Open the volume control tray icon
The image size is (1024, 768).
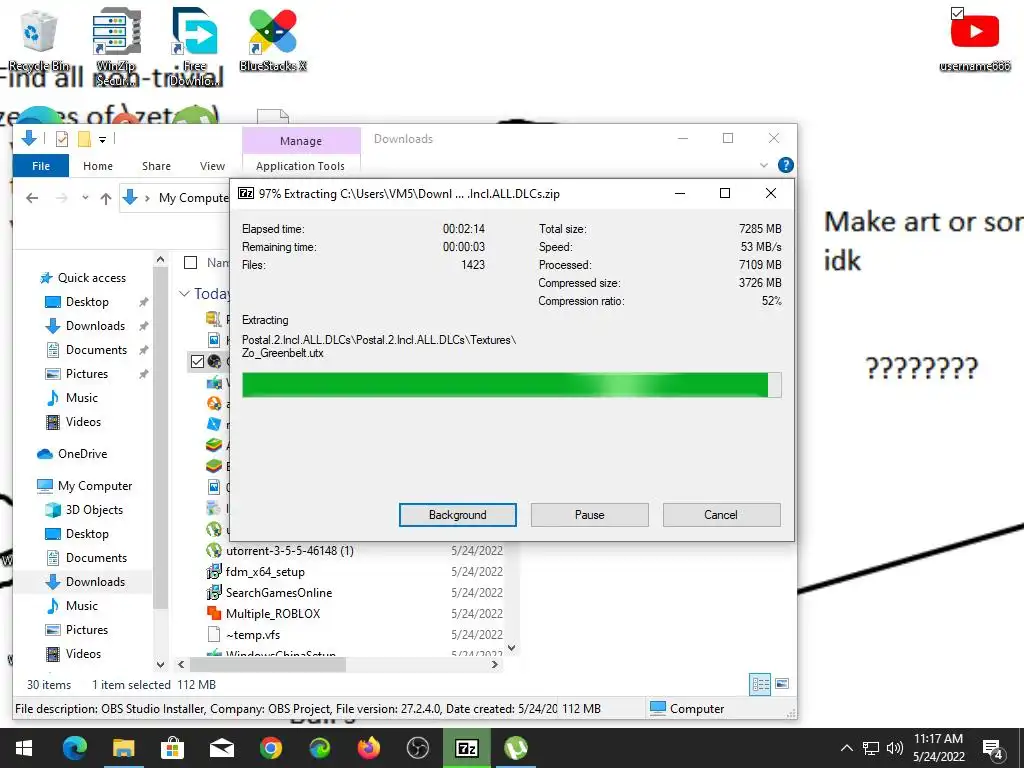tap(895, 748)
